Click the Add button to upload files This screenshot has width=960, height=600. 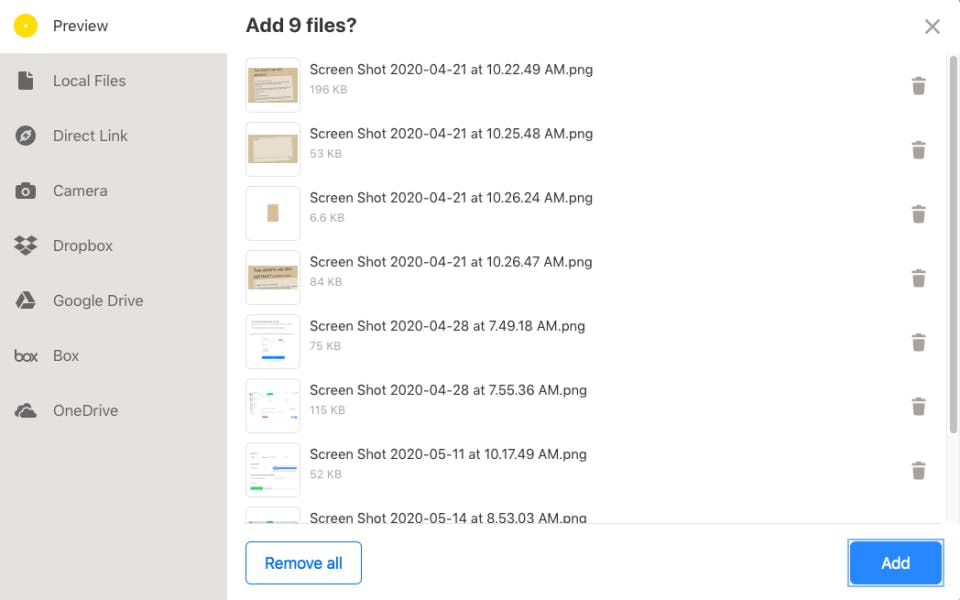(895, 563)
